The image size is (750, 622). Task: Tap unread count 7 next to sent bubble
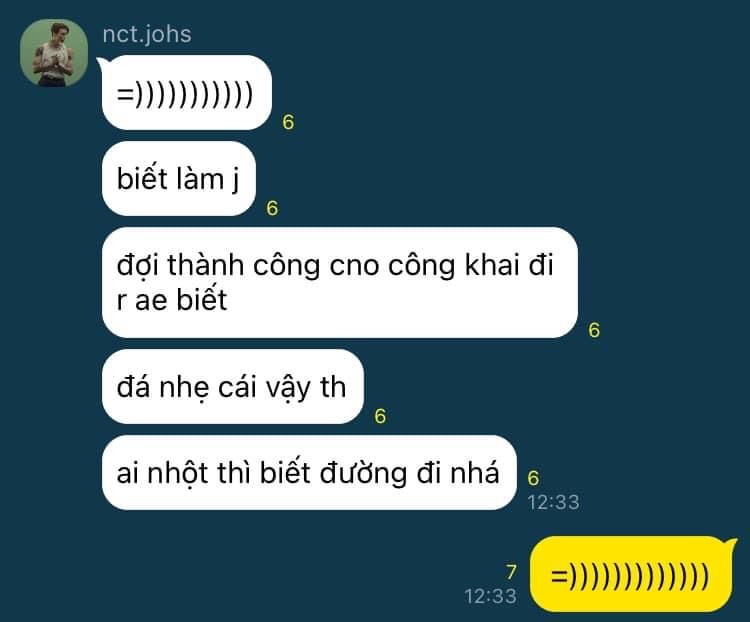(511, 572)
